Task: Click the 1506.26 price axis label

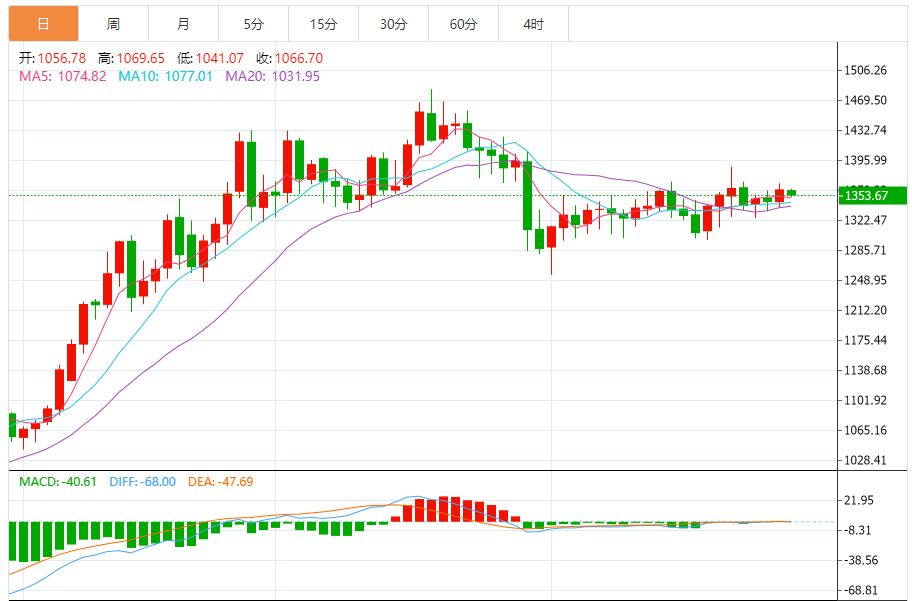Action: 866,71
